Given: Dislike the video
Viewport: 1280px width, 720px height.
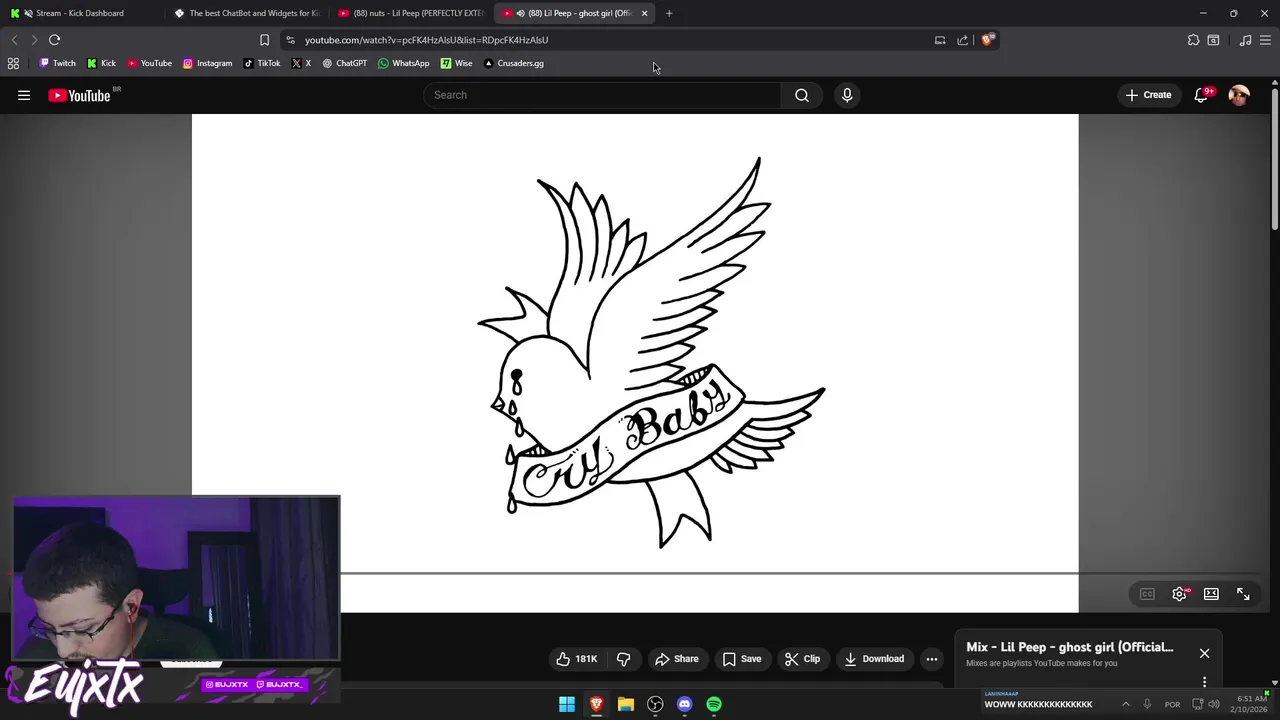Looking at the screenshot, I should 623,659.
